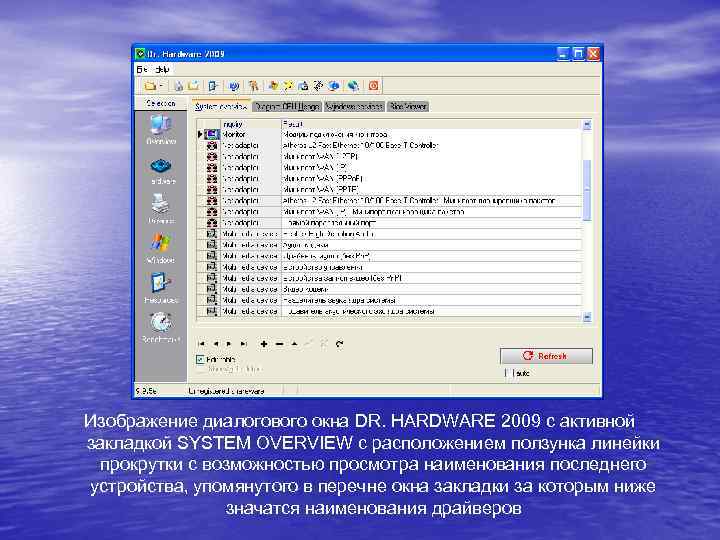Image resolution: width=720 pixels, height=540 pixels.
Task: Go to previous record in navigator
Action: (x=215, y=343)
